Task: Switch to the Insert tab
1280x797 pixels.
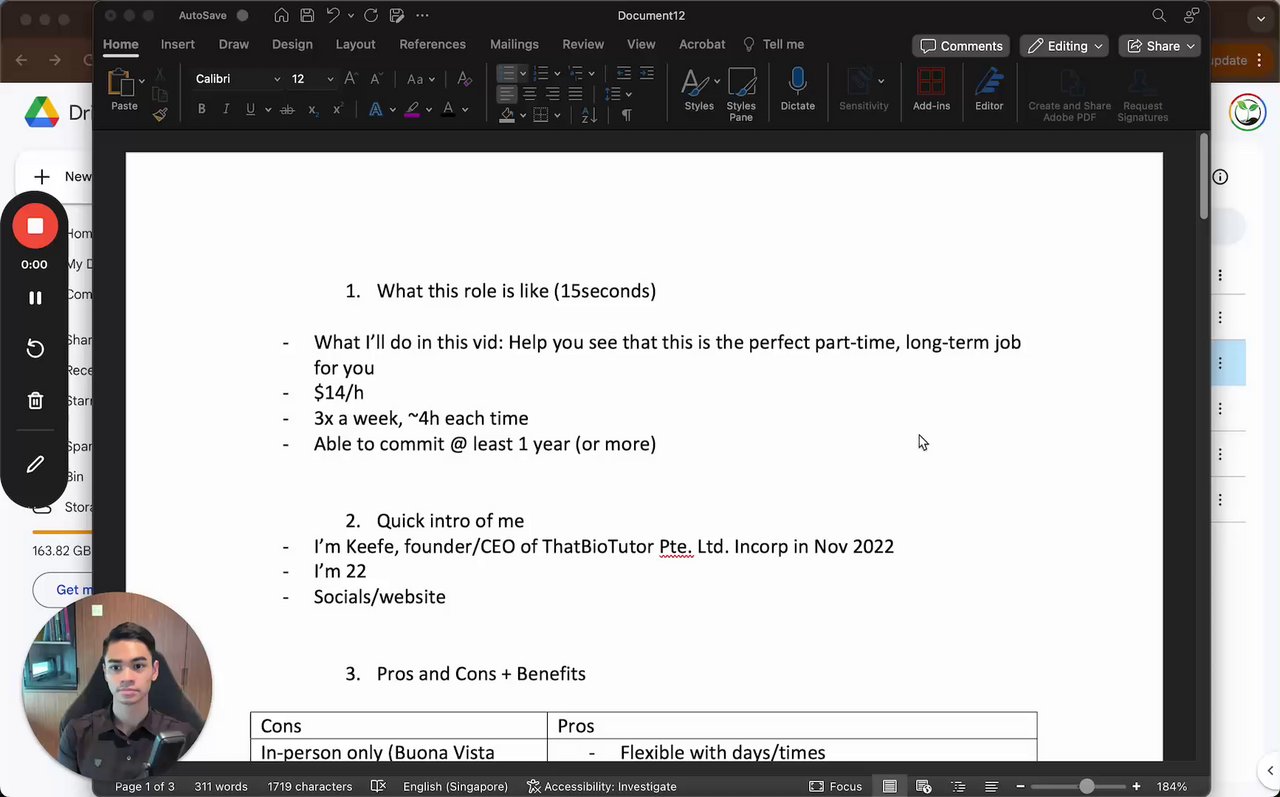Action: (178, 44)
